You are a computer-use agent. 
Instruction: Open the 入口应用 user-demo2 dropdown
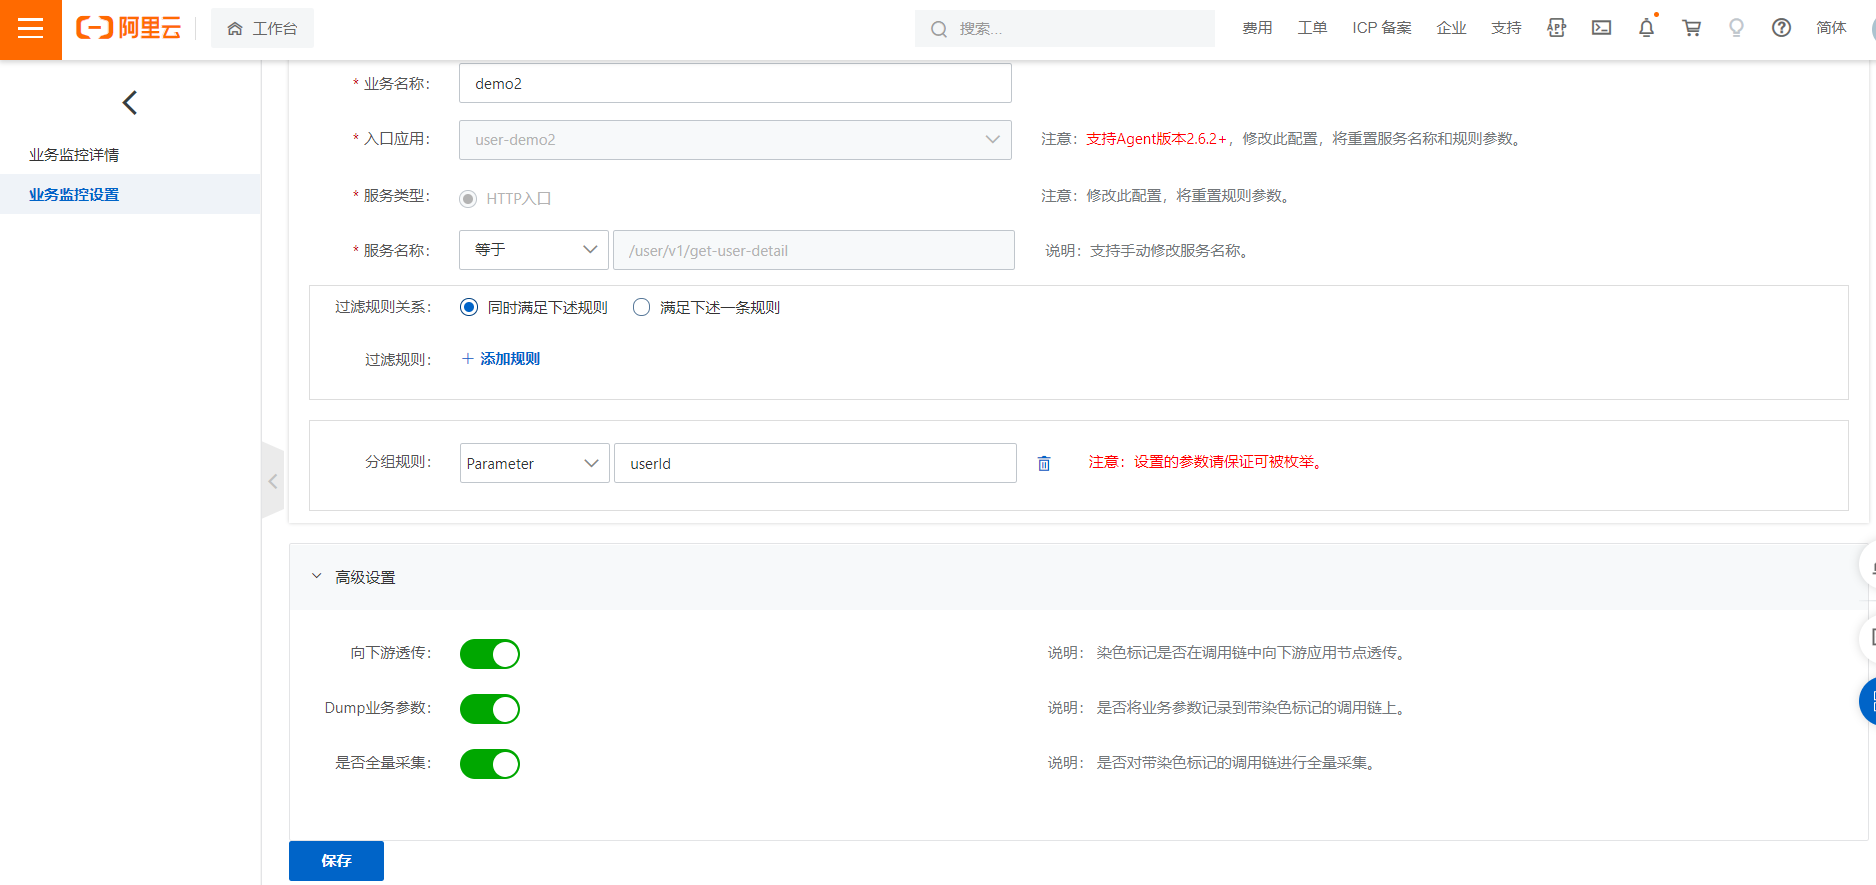[735, 140]
